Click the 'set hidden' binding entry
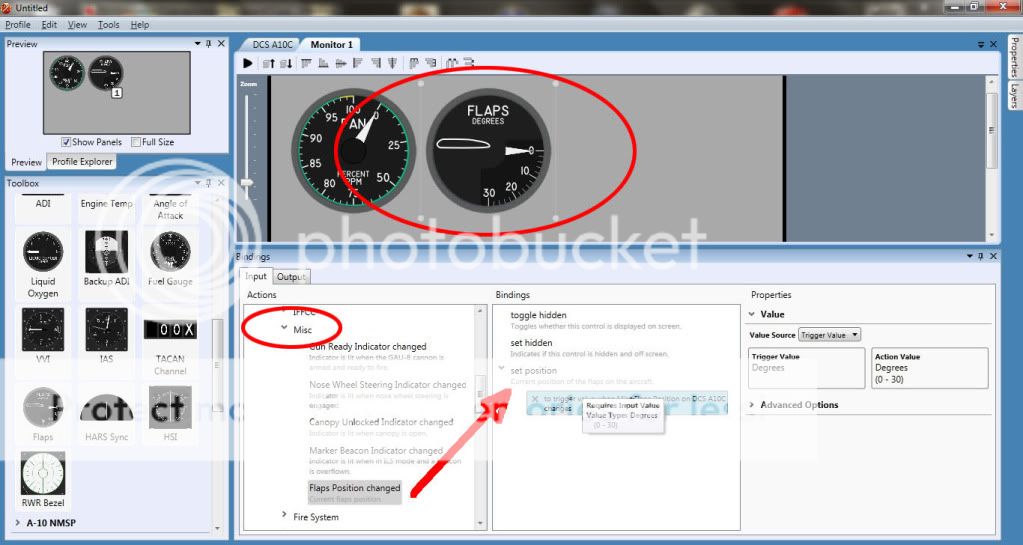The width and height of the screenshot is (1023, 545). 589,348
